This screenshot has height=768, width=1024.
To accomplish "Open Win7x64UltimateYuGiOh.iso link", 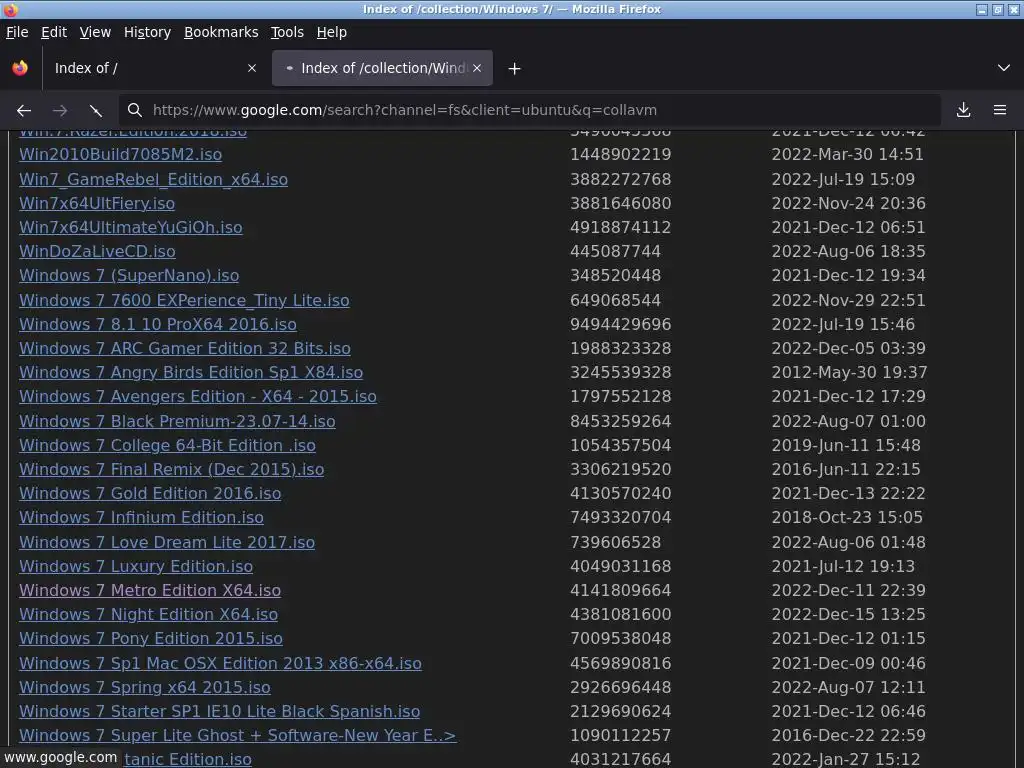I will coord(131,228).
